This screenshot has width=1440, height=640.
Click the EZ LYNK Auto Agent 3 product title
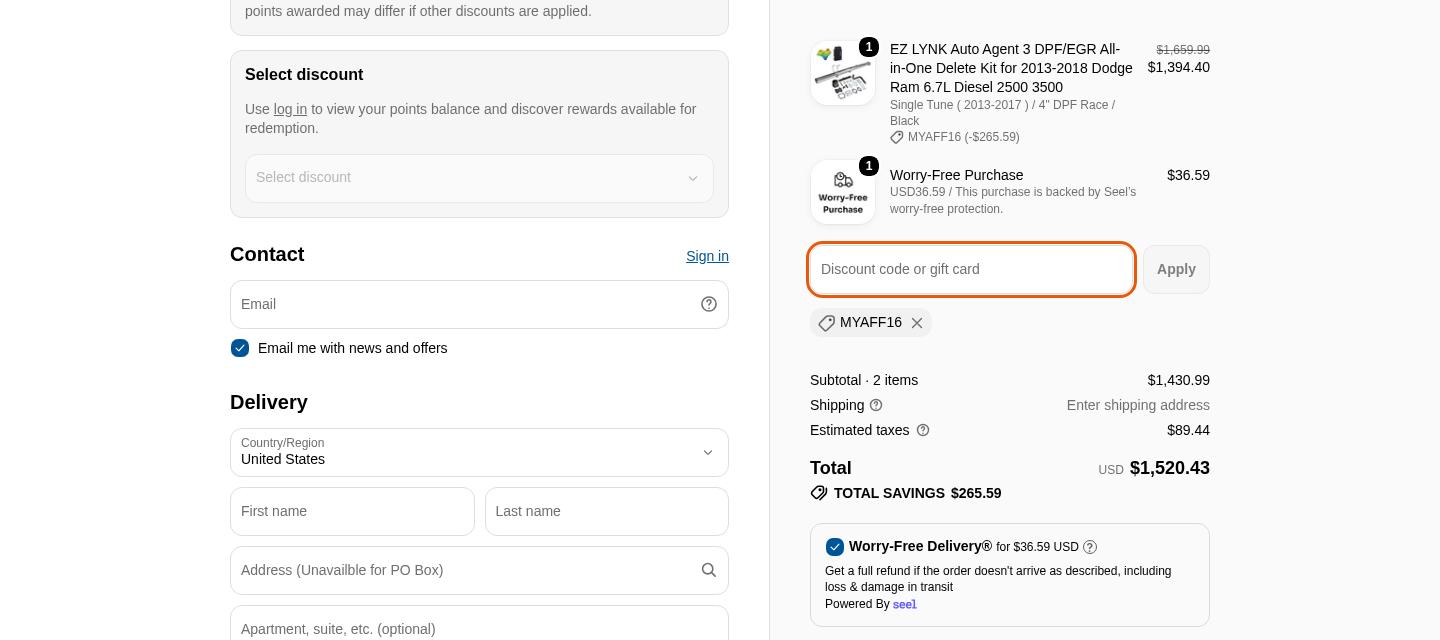click(x=1011, y=68)
